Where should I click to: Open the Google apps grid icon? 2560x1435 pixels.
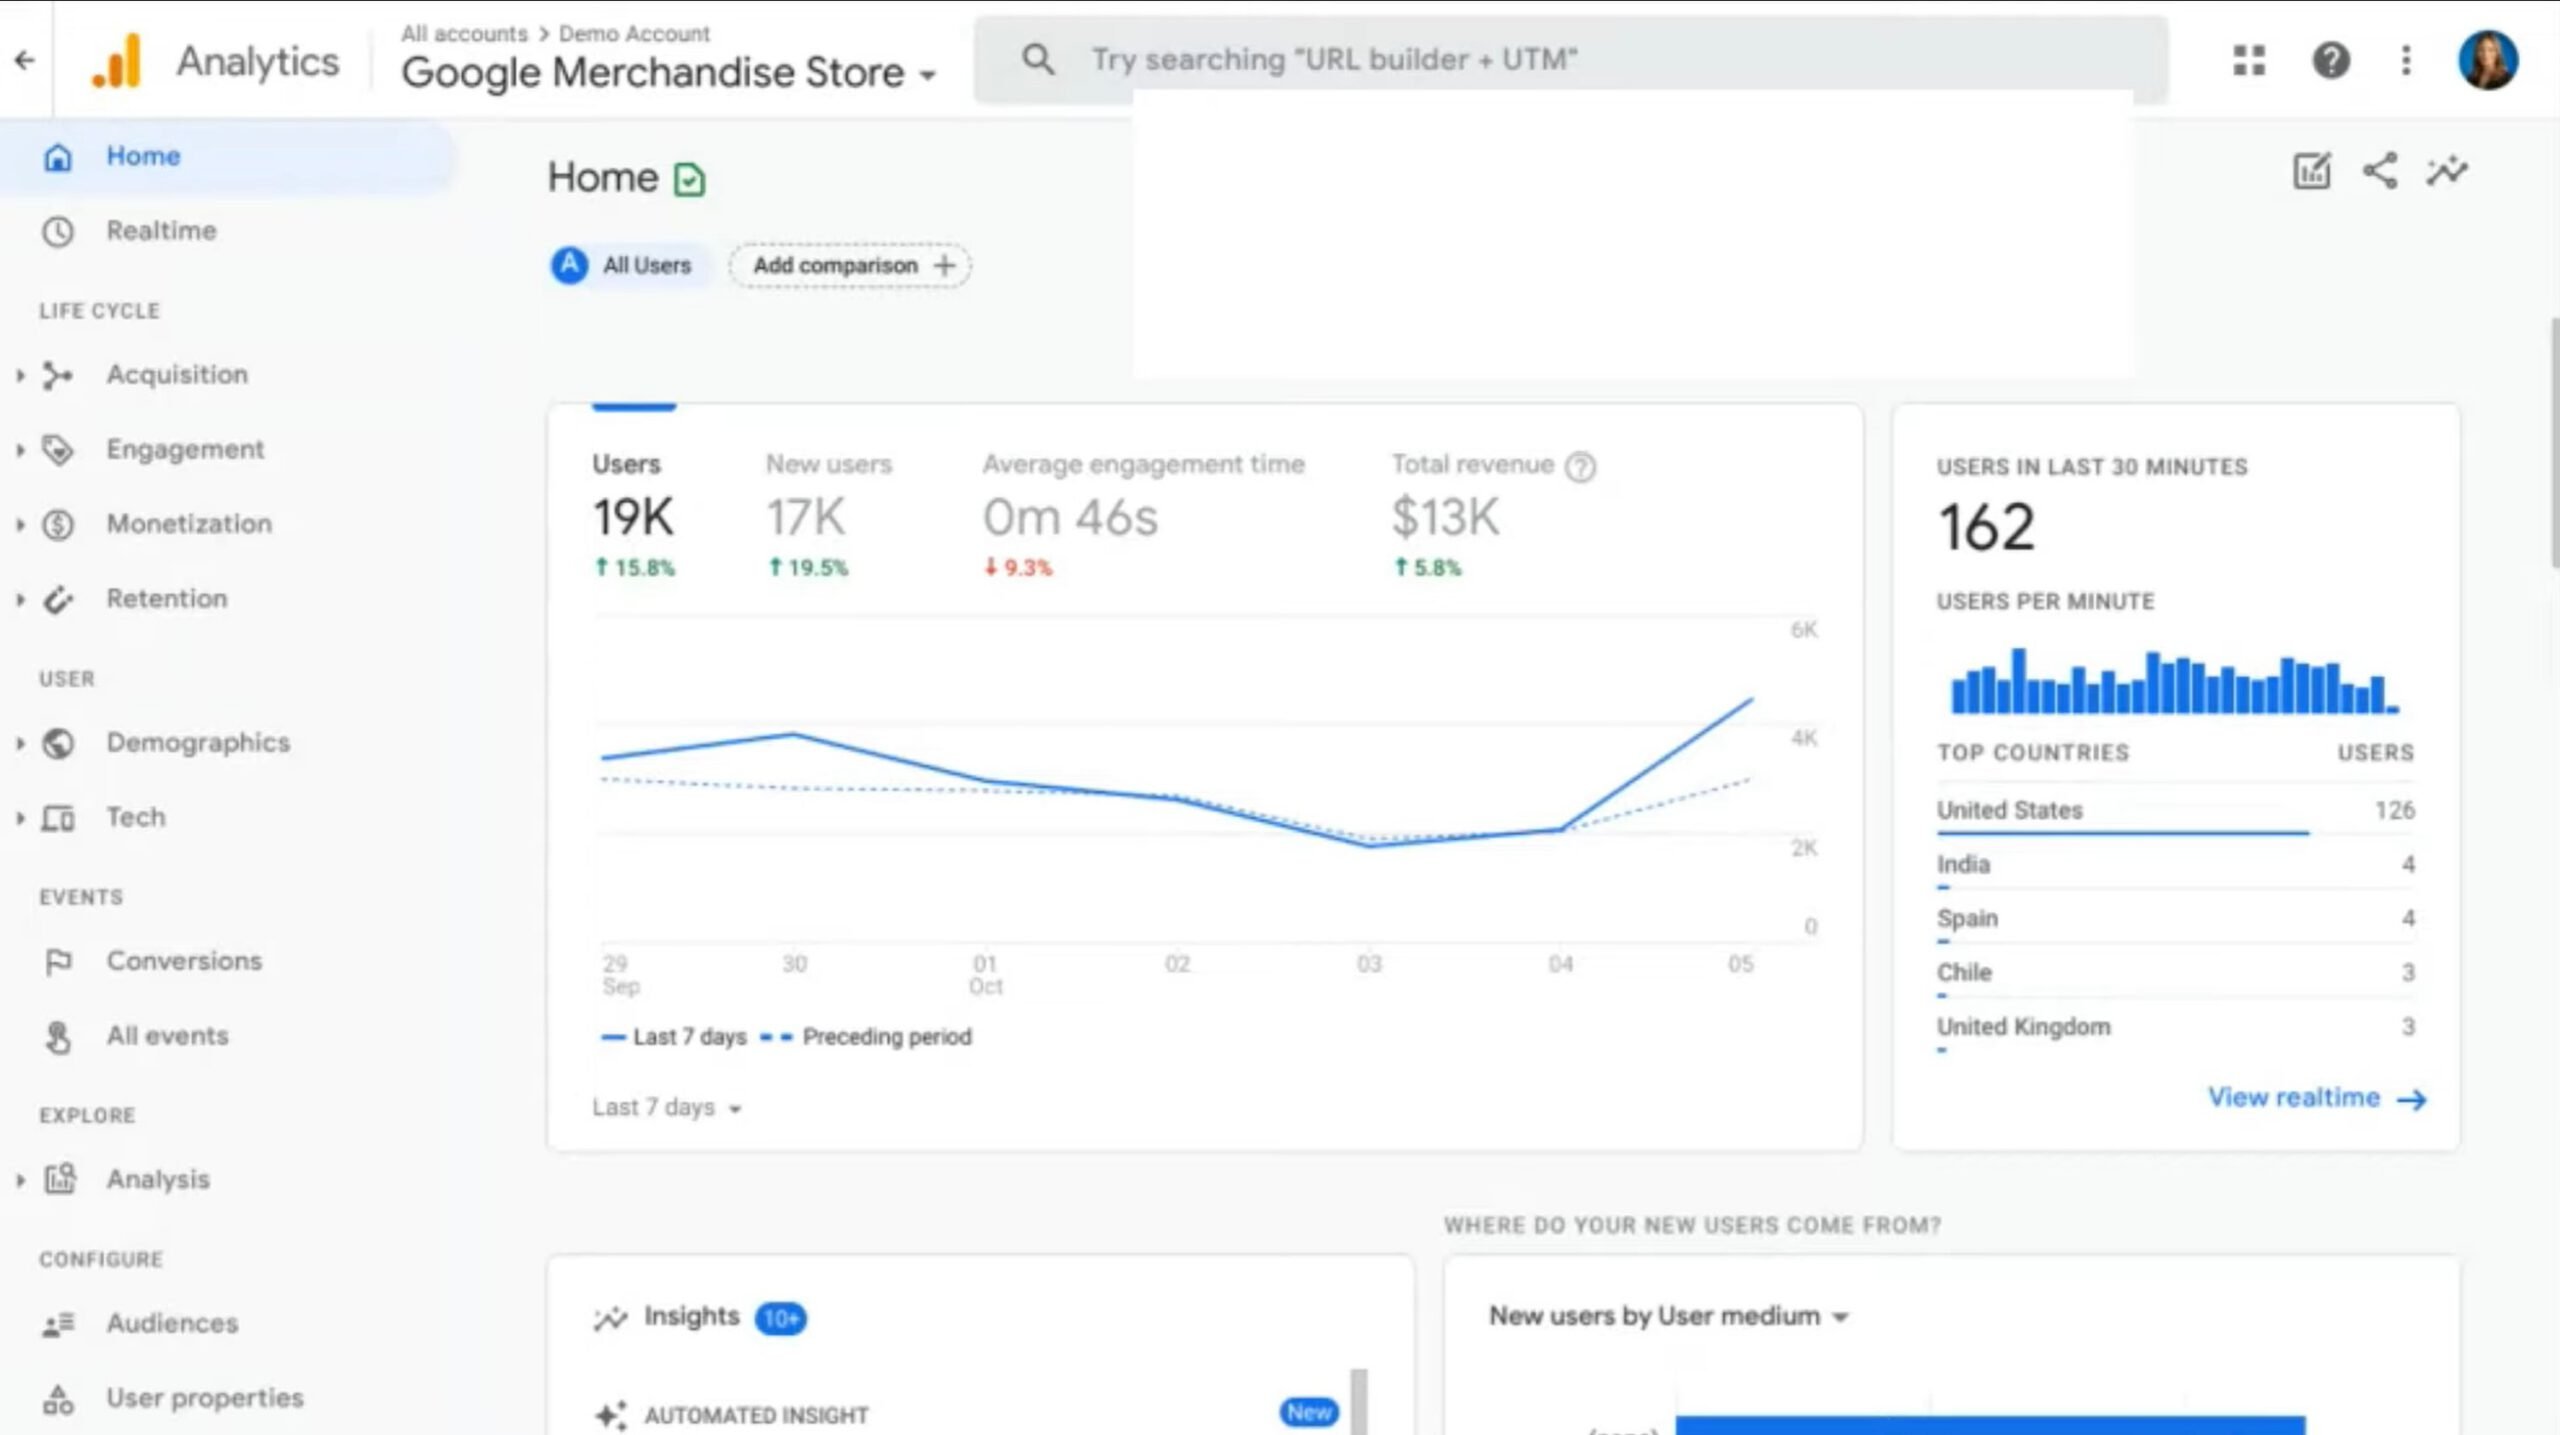[2249, 60]
